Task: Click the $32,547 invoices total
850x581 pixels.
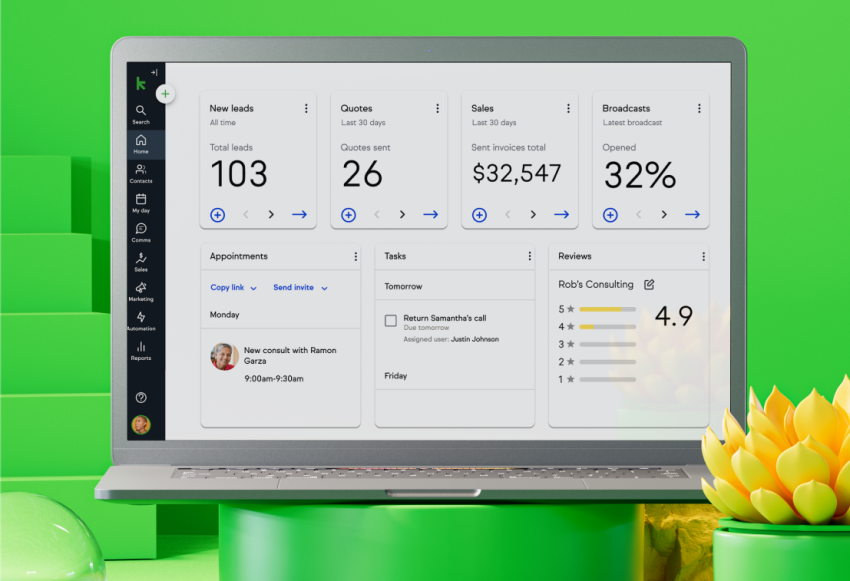Action: (517, 173)
